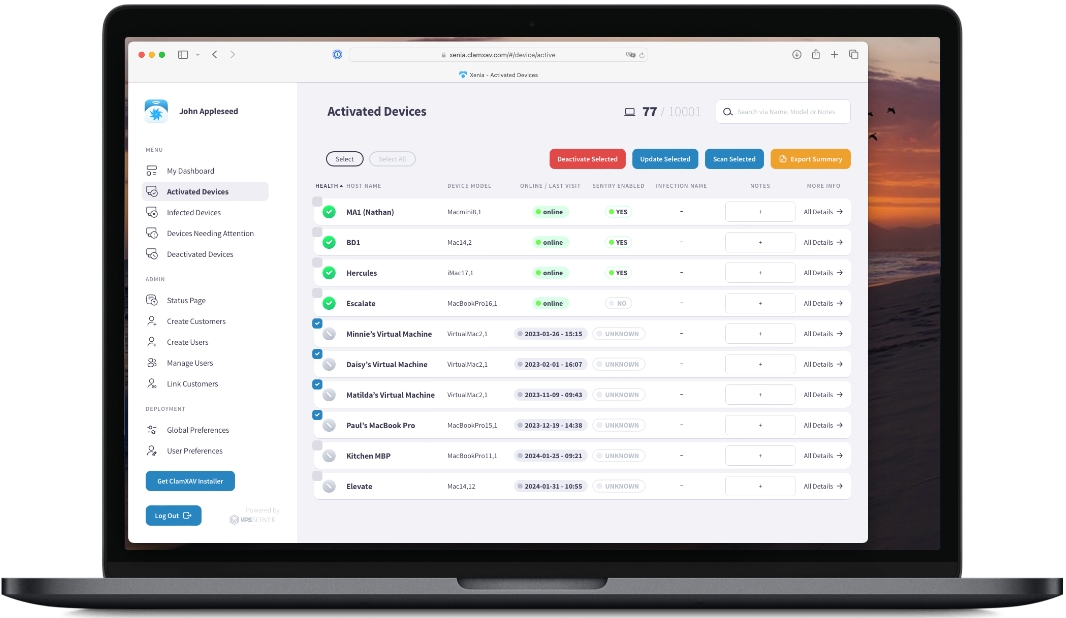The height and width of the screenshot is (618, 1066).
Task: Open Safari's downloads icon
Action: tap(797, 55)
